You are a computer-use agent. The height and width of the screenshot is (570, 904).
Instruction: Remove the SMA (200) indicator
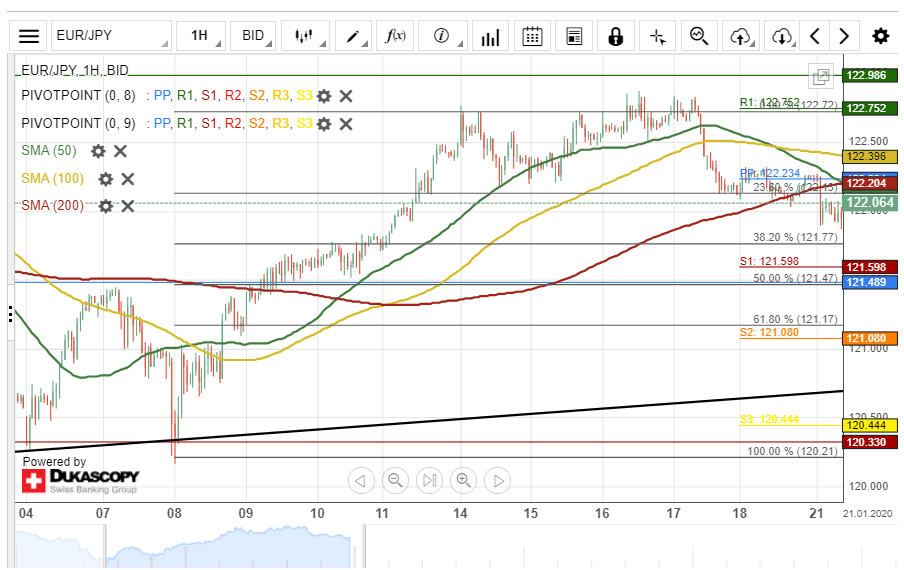pos(128,206)
